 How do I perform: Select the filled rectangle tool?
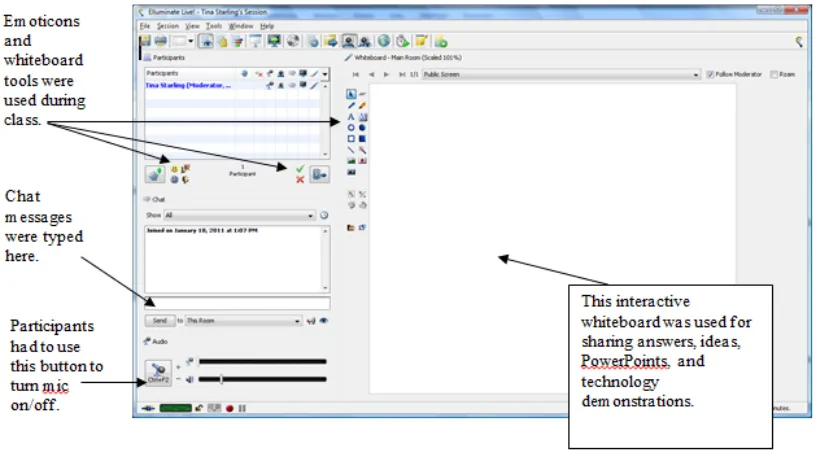[362, 139]
